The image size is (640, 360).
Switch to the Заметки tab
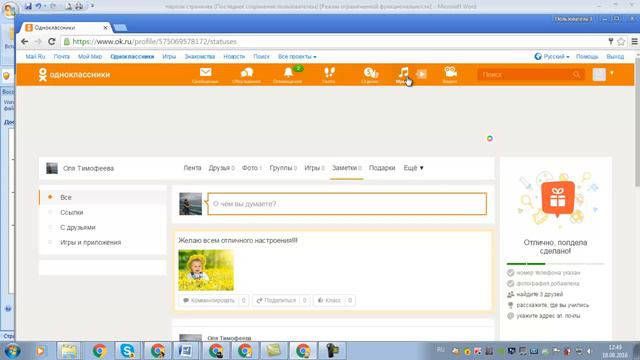pos(347,168)
